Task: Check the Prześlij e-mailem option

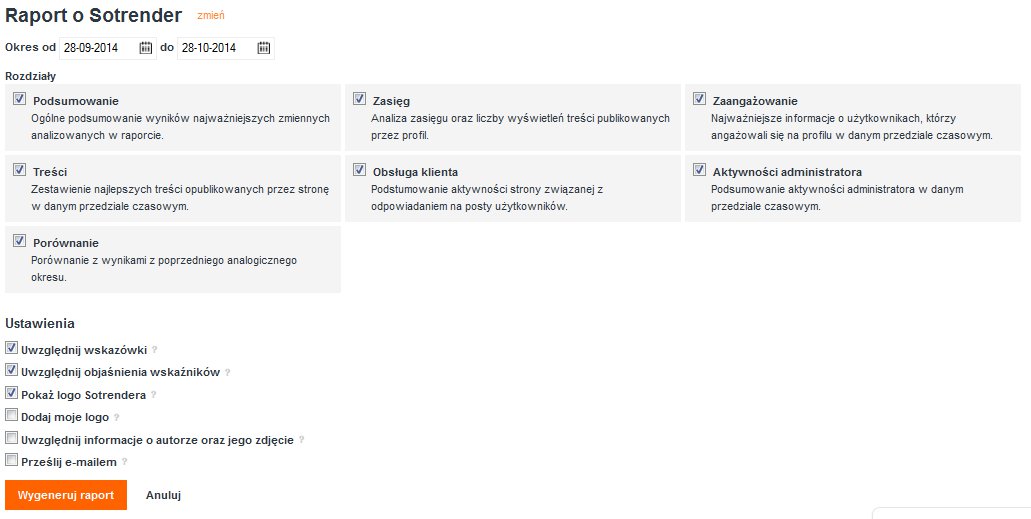Action: [x=11, y=460]
